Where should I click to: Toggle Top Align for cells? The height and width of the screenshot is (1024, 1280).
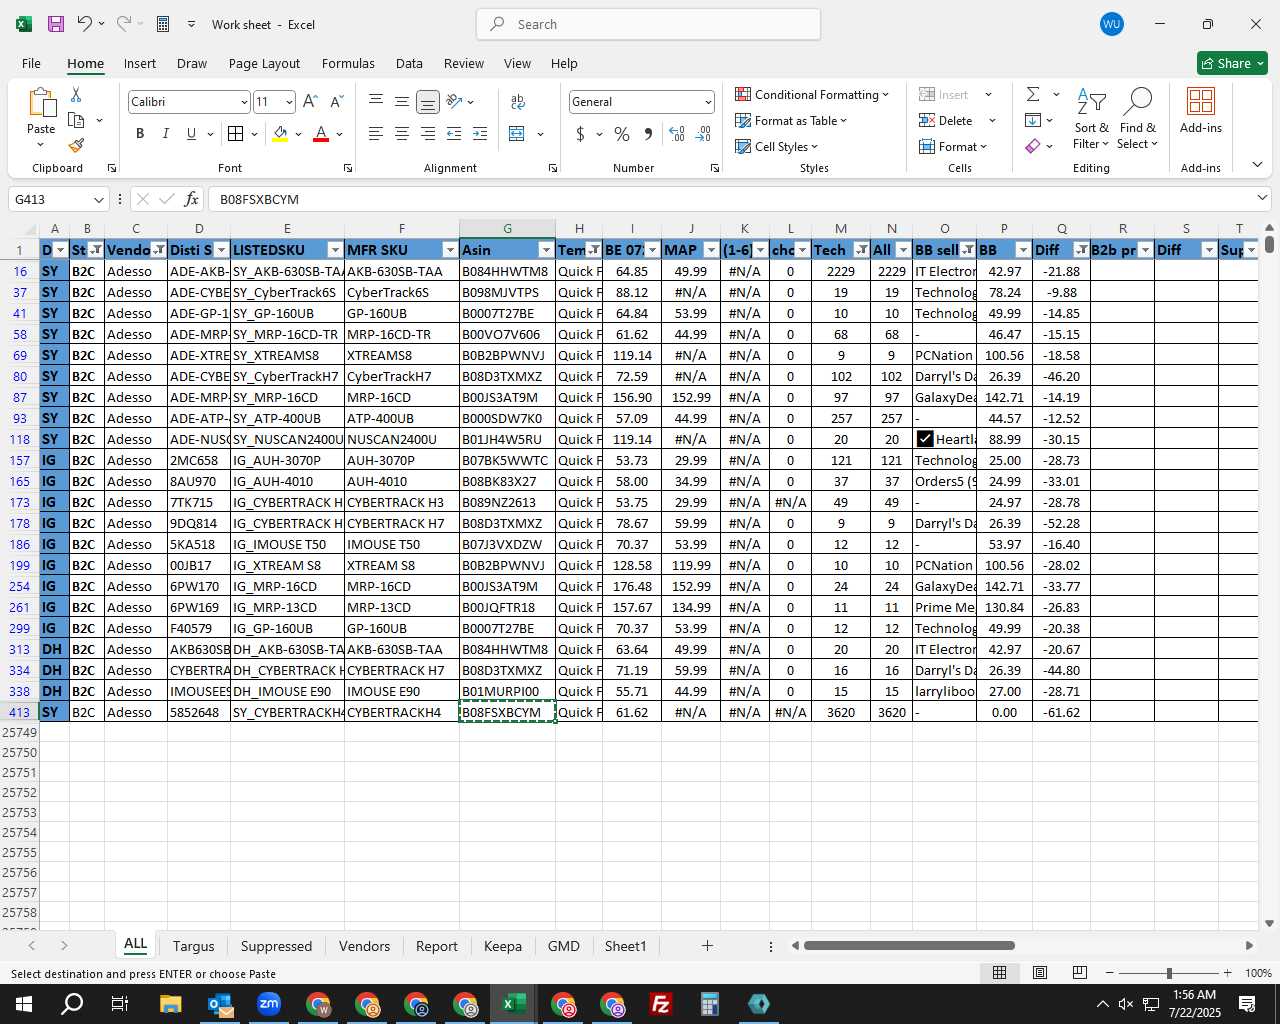point(376,102)
